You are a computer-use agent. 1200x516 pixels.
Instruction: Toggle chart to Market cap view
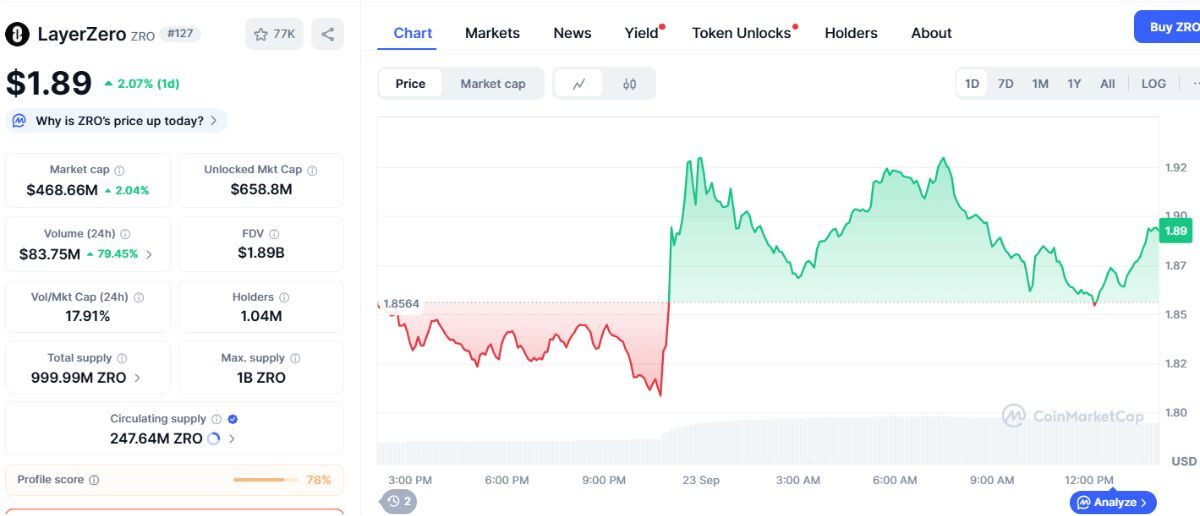pos(492,84)
